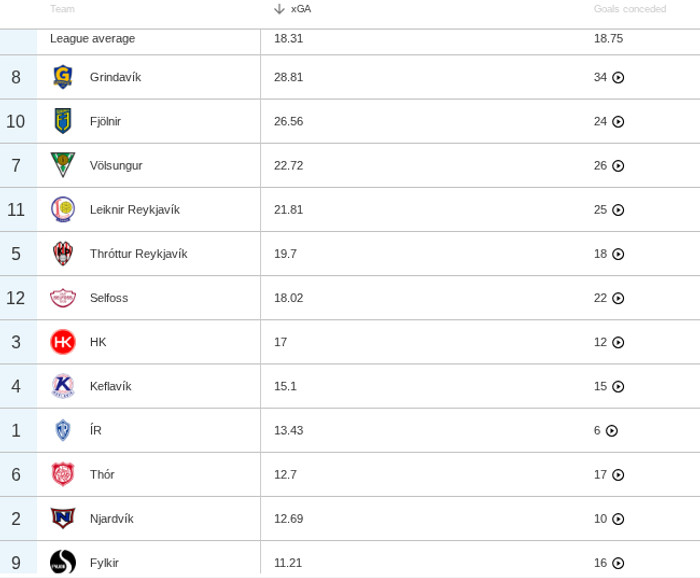700x578 pixels.
Task: Click the Thróttur Reykjavík team logo
Action: 63,254
